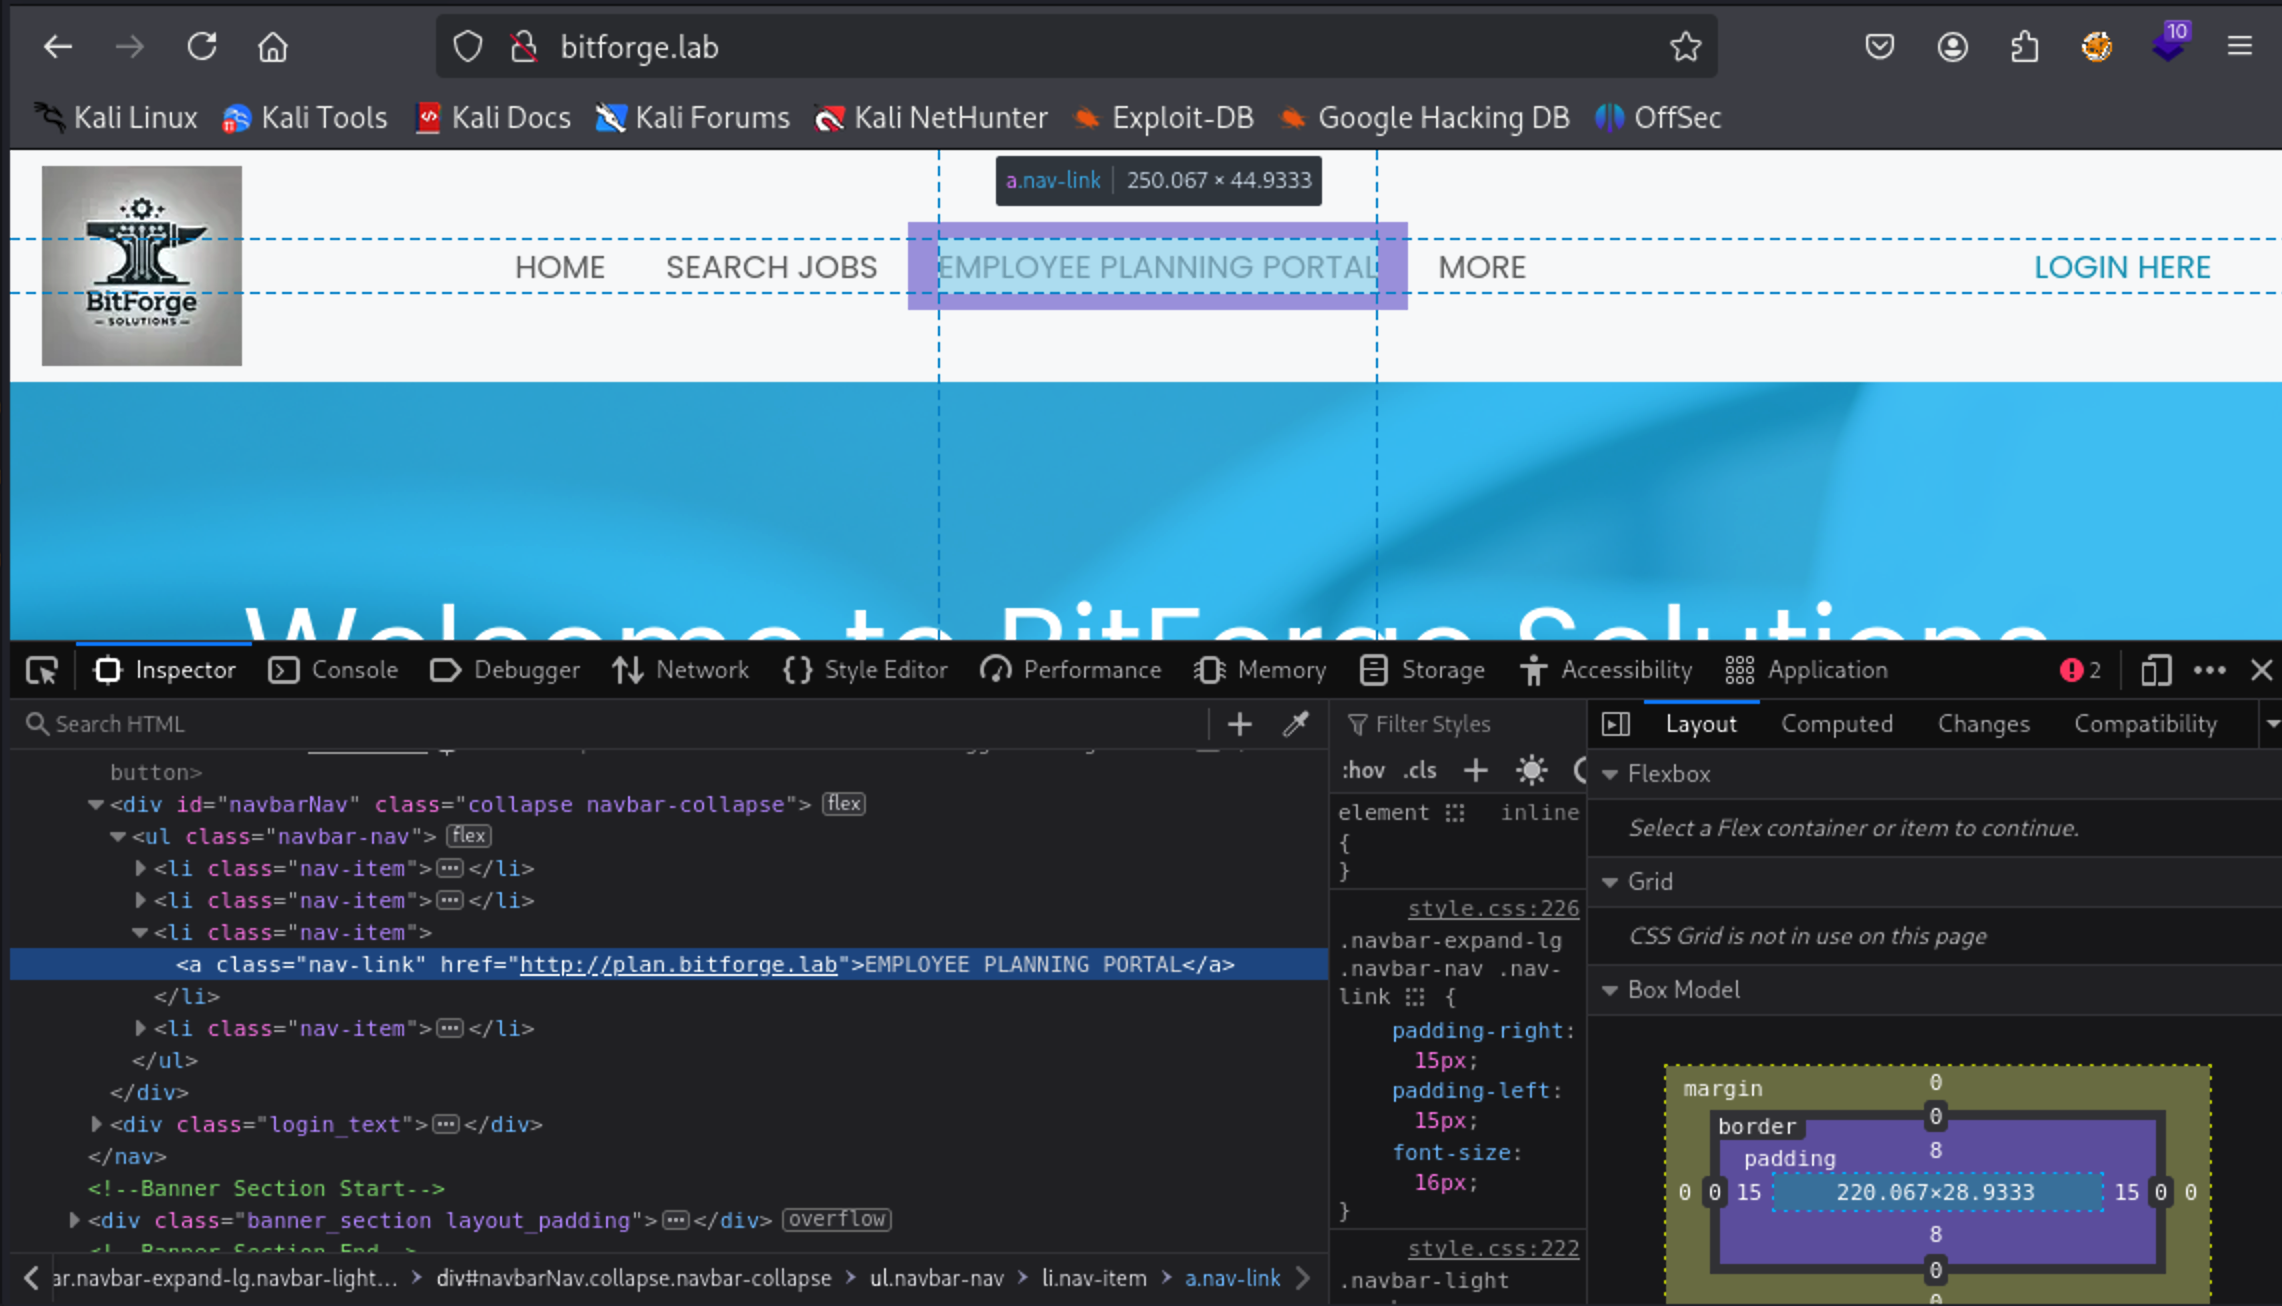Screen dimensions: 2282x1306
Task: Toggle the :hov pseudo-class panel
Action: (x=1363, y=770)
